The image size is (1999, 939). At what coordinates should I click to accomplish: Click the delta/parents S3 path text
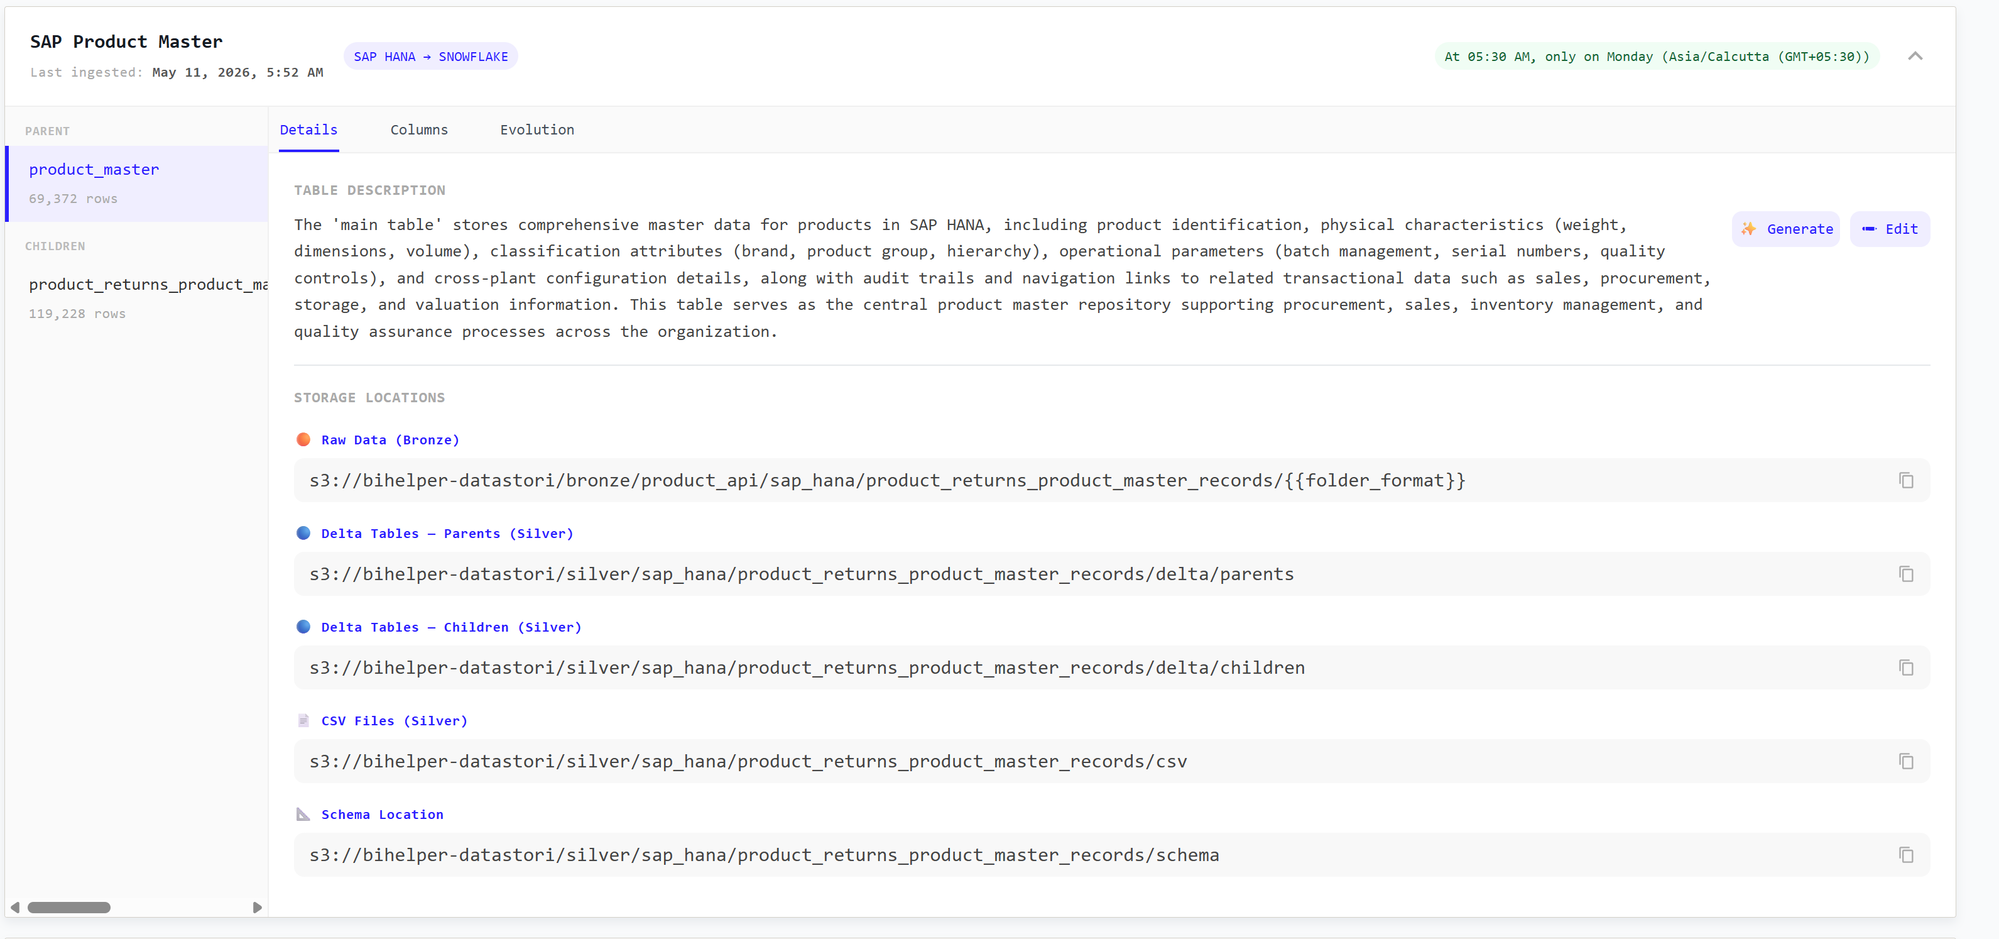pyautogui.click(x=802, y=574)
